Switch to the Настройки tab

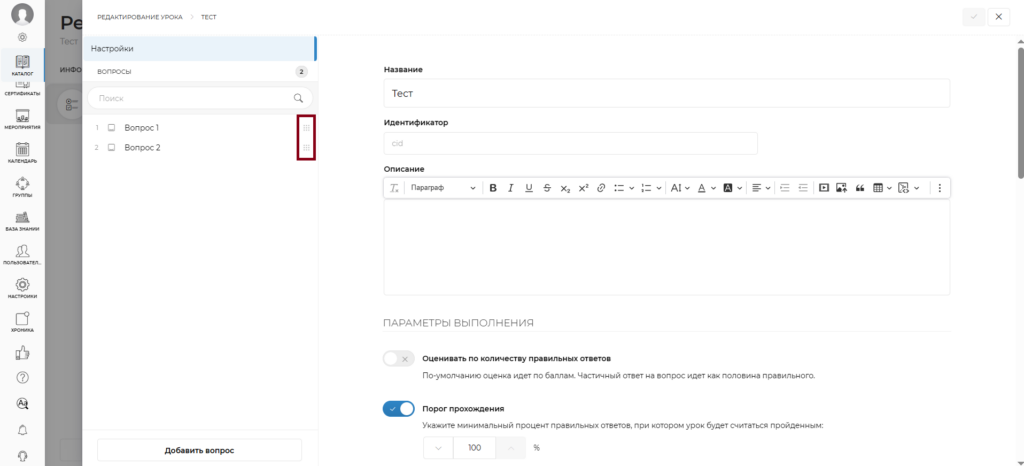point(199,48)
